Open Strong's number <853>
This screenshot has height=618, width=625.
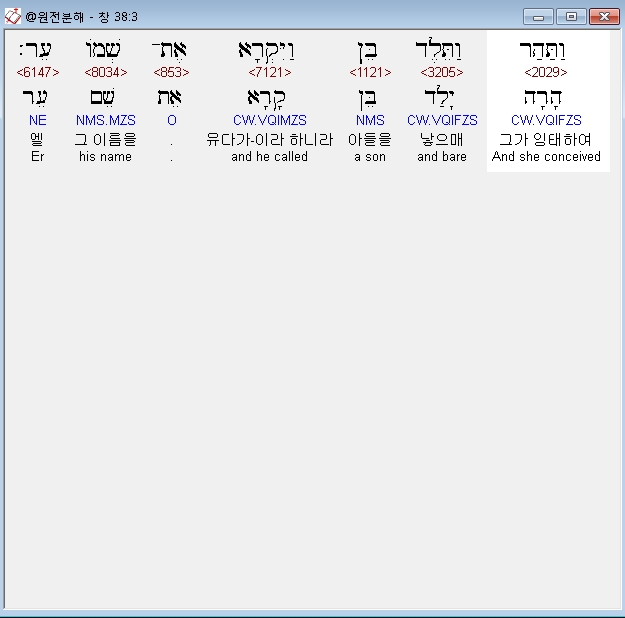[171, 72]
